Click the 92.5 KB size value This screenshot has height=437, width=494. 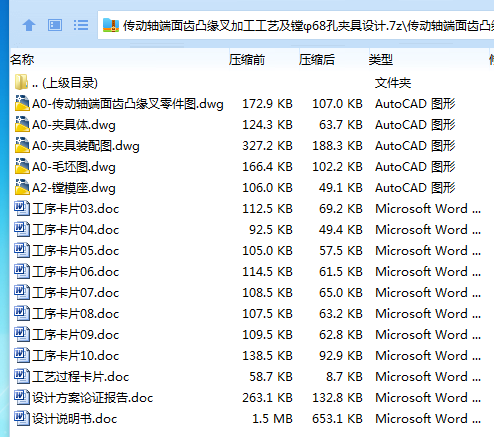point(271,230)
